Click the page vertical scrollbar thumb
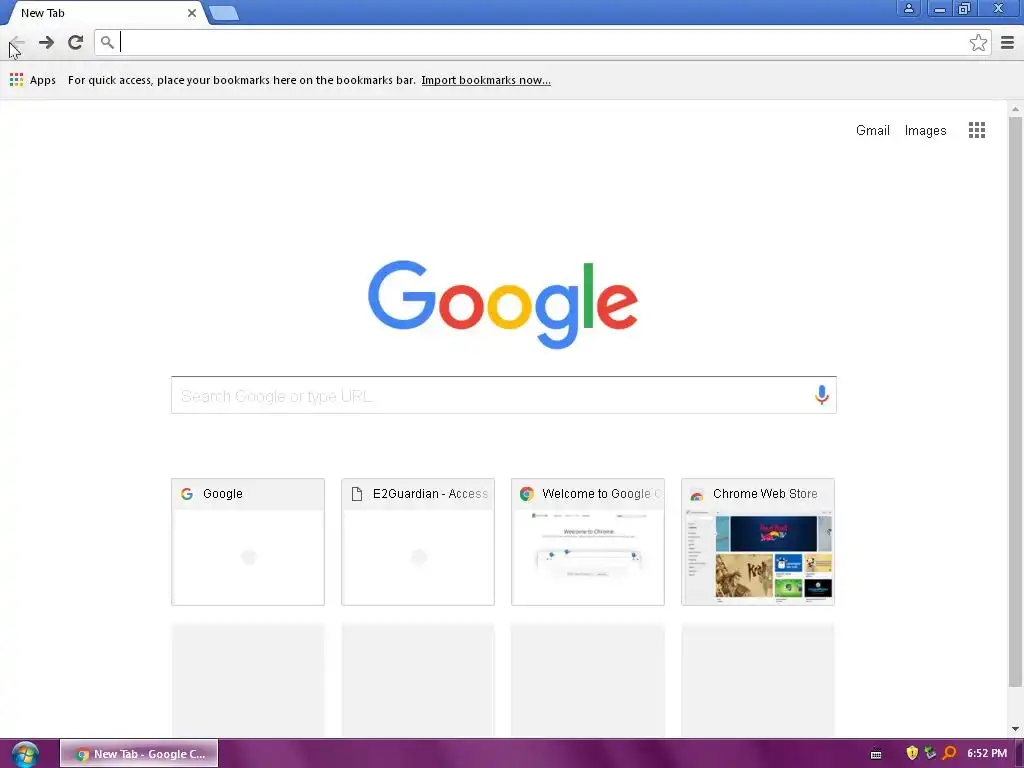Image resolution: width=1024 pixels, height=768 pixels. point(1015,402)
